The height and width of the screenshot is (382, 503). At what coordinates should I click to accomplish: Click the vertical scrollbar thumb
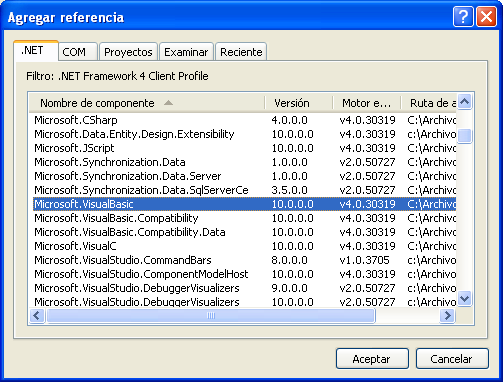pos(465,136)
